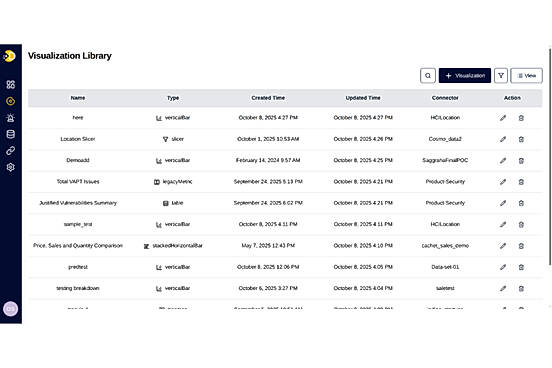Click the 'table' type cell
Screen dimensions: 552x368
[x=173, y=203]
